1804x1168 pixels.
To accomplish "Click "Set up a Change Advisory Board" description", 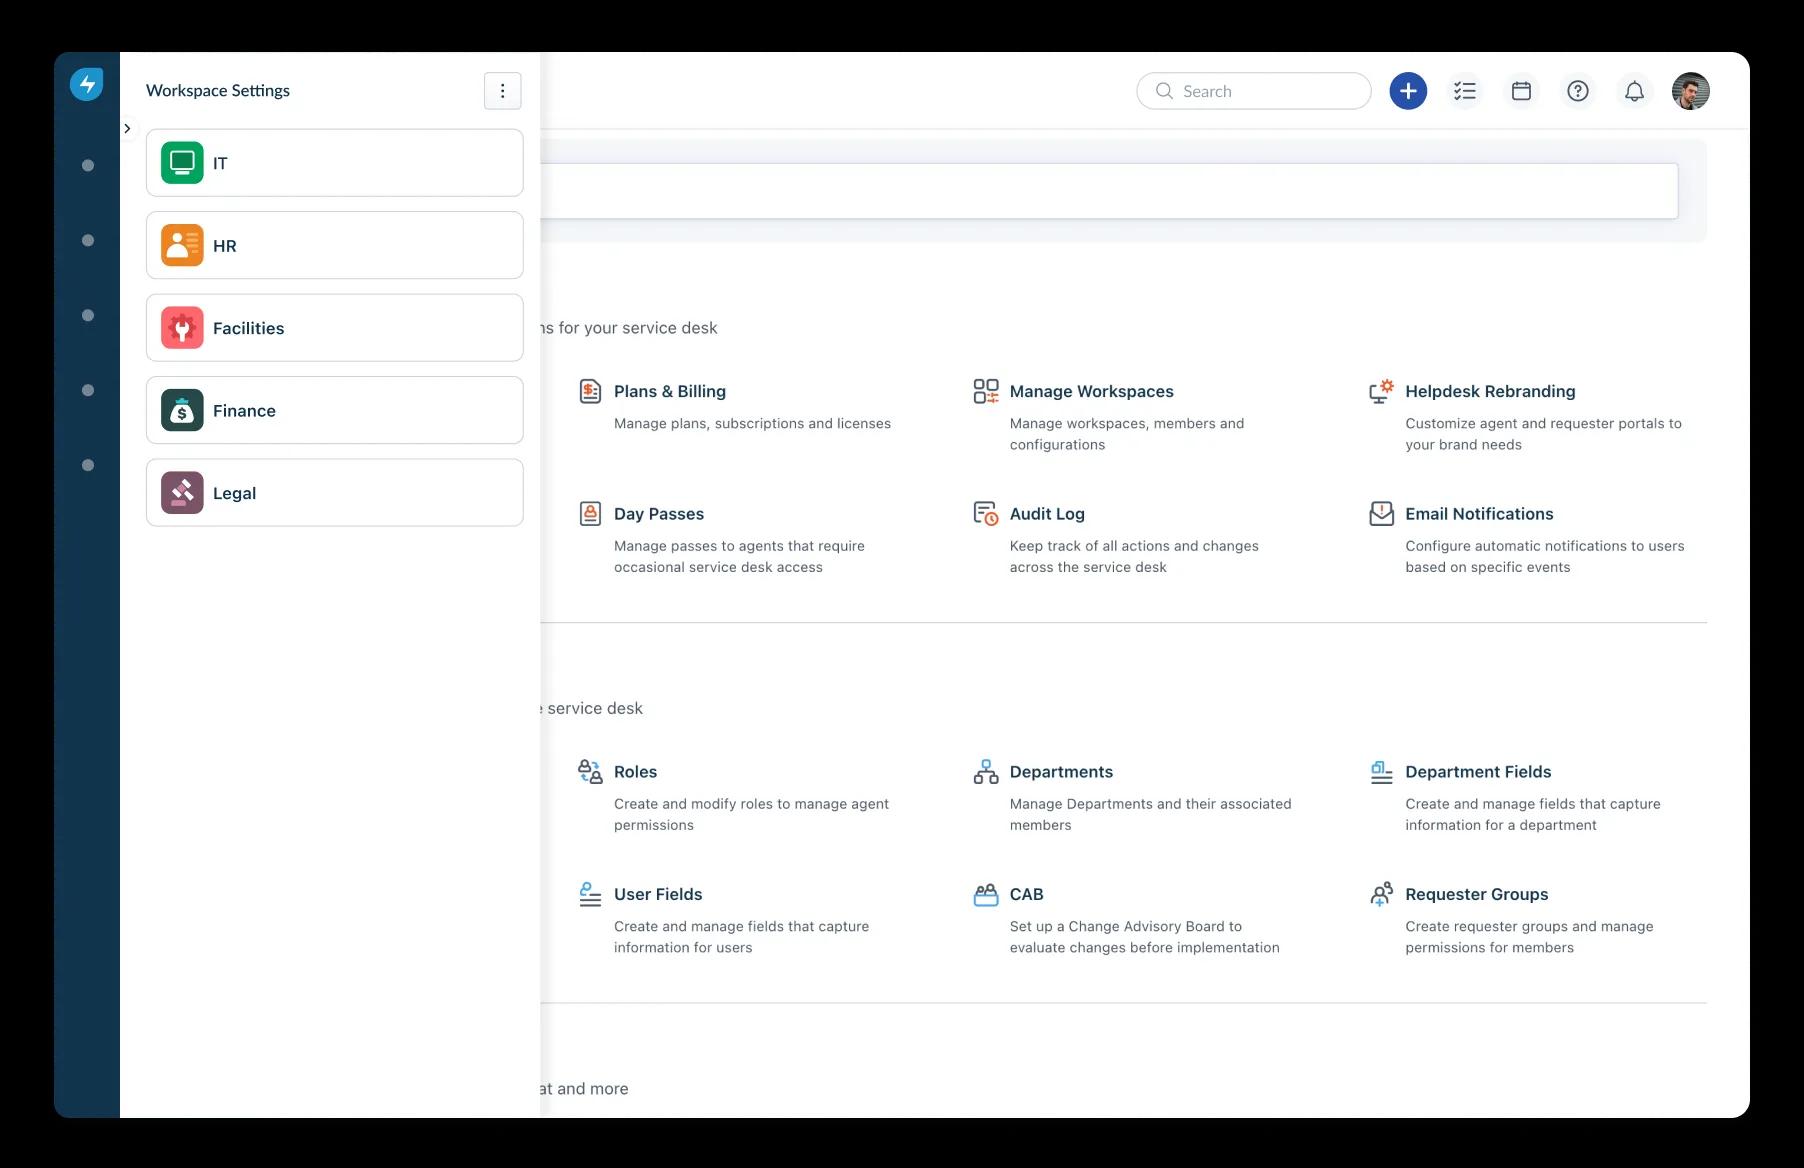I will click(1144, 937).
